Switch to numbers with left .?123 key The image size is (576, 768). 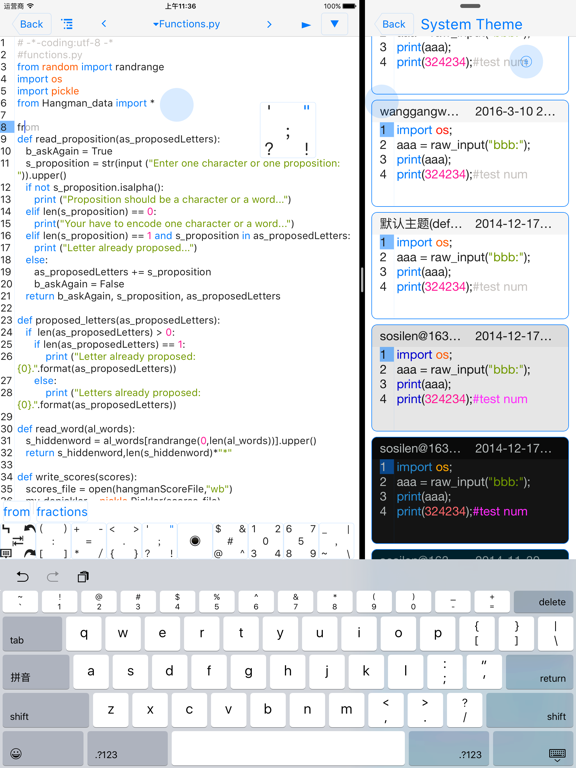(x=127, y=749)
